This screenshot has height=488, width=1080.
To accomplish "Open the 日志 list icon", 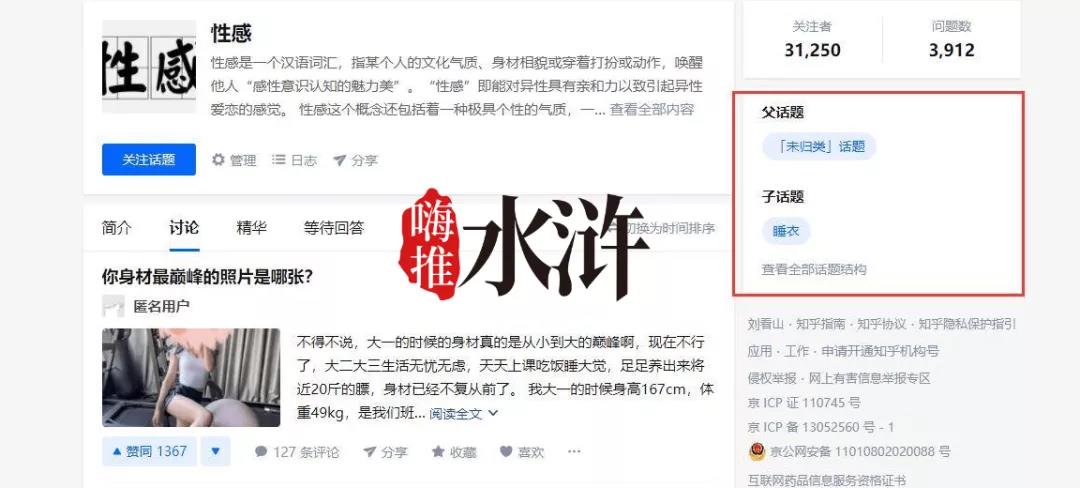I will point(278,160).
